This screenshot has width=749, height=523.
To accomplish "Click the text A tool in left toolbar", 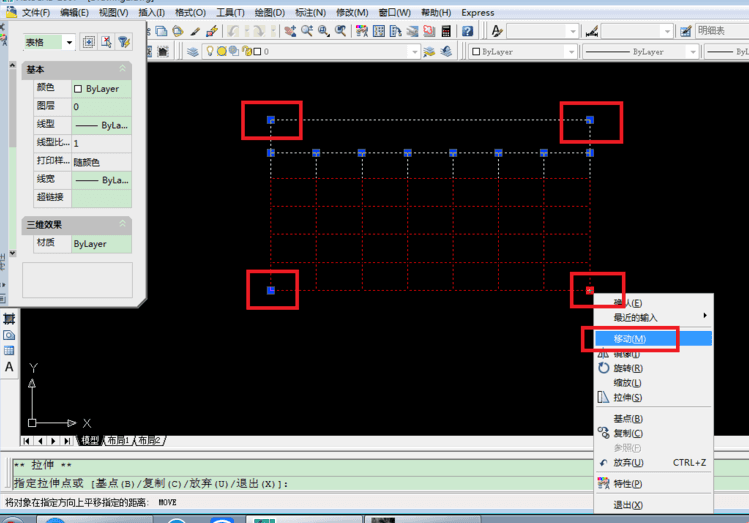I will tap(9, 367).
